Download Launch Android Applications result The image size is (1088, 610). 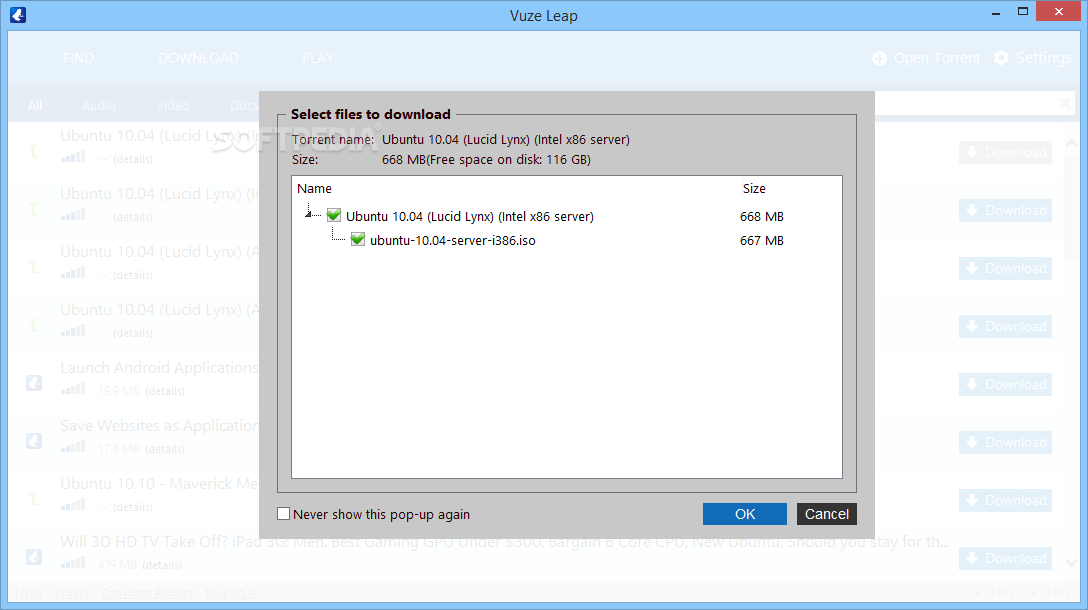coord(1005,384)
